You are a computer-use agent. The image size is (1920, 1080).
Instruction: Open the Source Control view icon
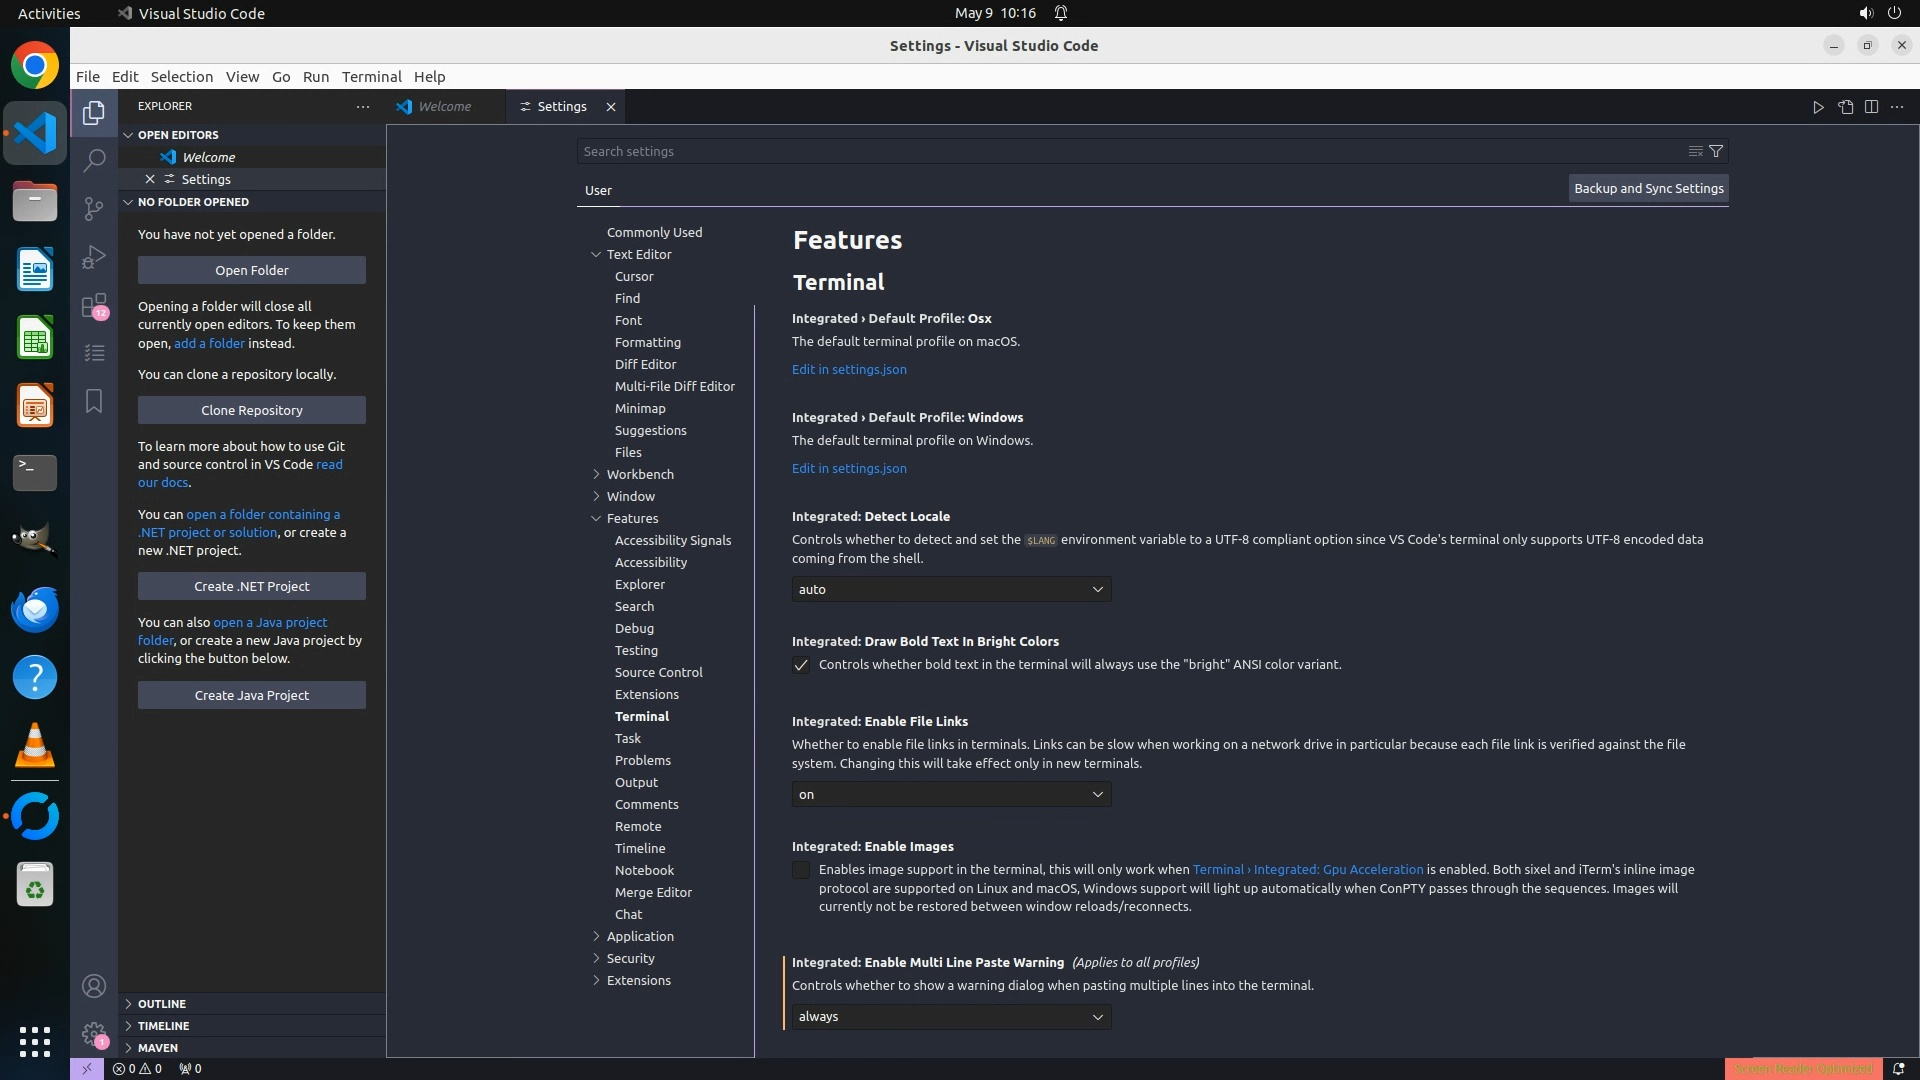coord(94,208)
